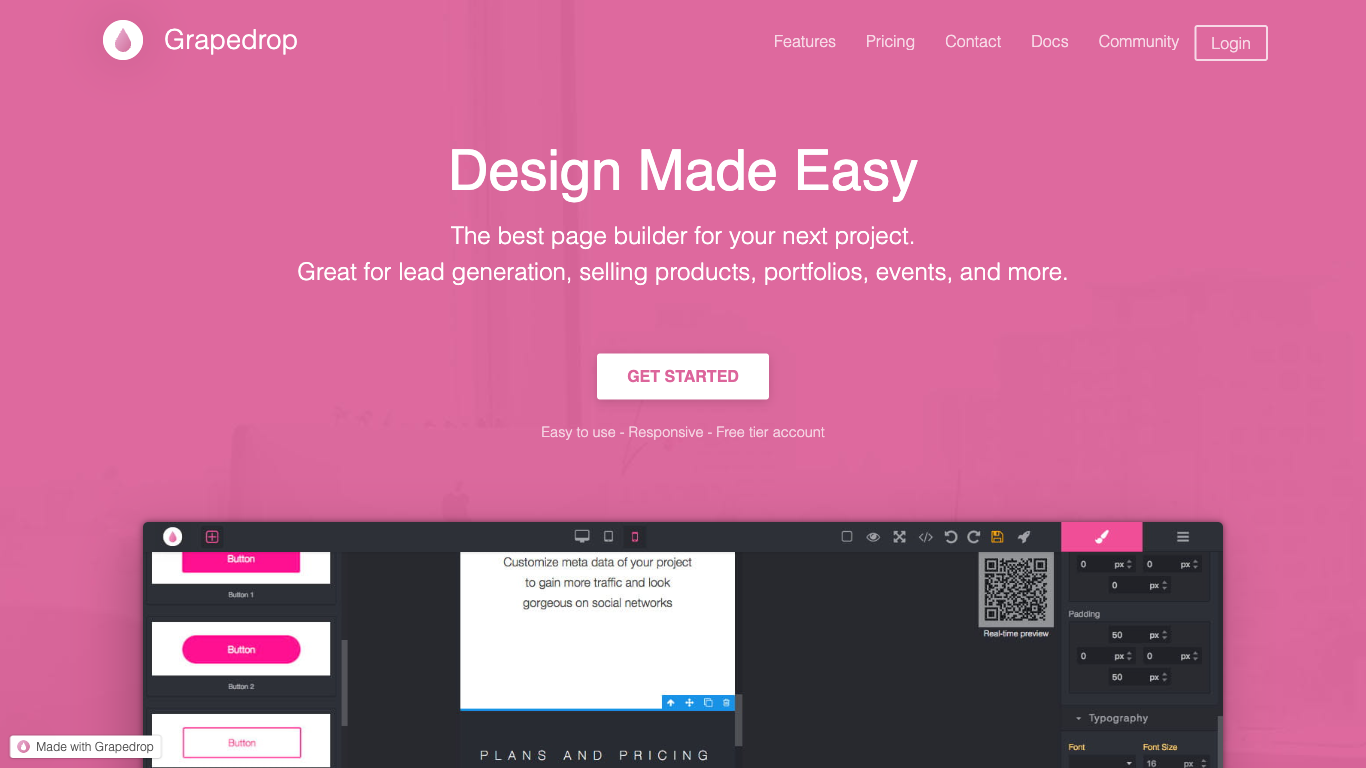Toggle preview mode with eye icon
The height and width of the screenshot is (768, 1366).
pyautogui.click(x=873, y=537)
